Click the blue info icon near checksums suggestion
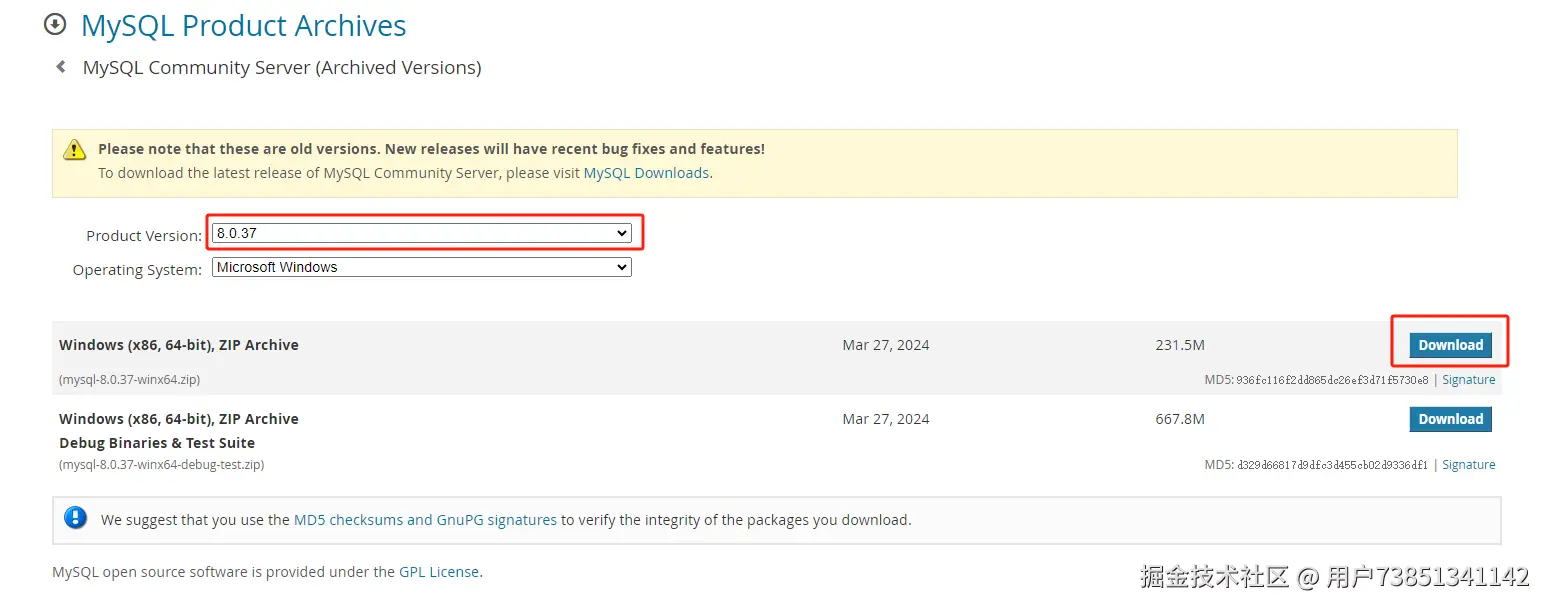Screen dimensions: 1548x609 pyautogui.click(x=75, y=518)
